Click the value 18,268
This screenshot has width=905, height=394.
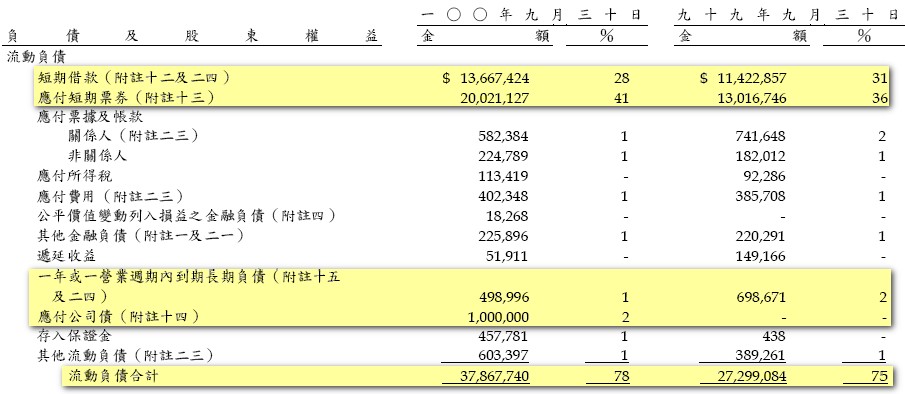point(508,216)
